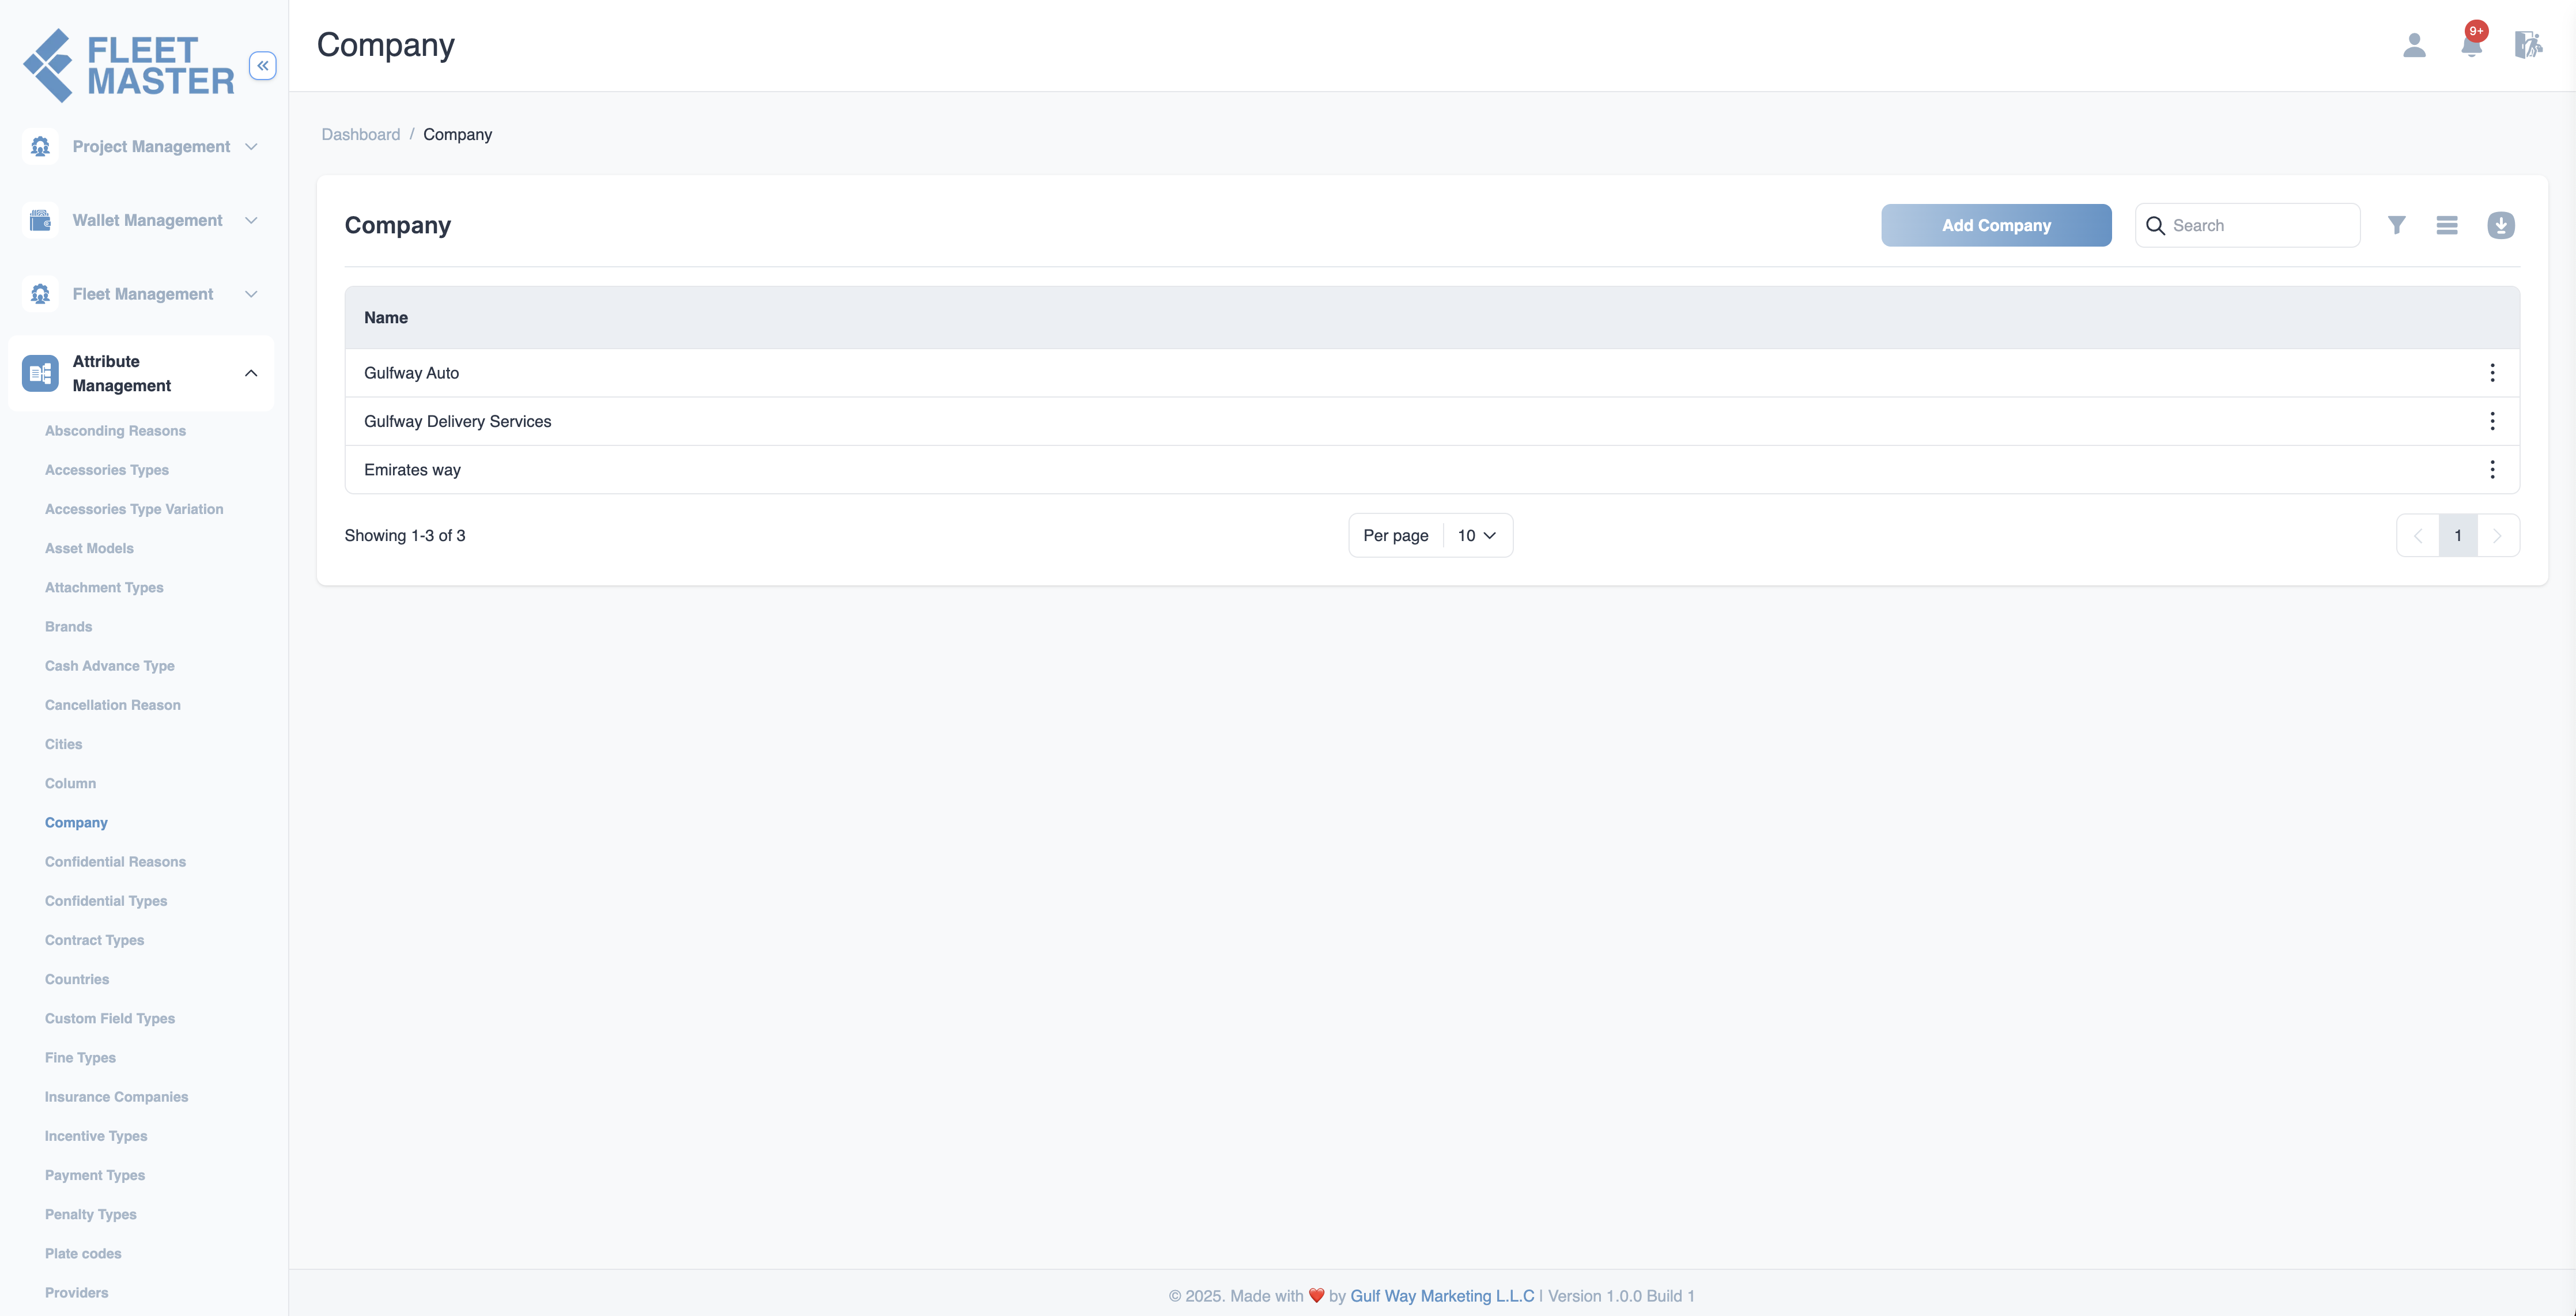Open Column menu item
This screenshot has height=1316, width=2576.
tap(70, 783)
